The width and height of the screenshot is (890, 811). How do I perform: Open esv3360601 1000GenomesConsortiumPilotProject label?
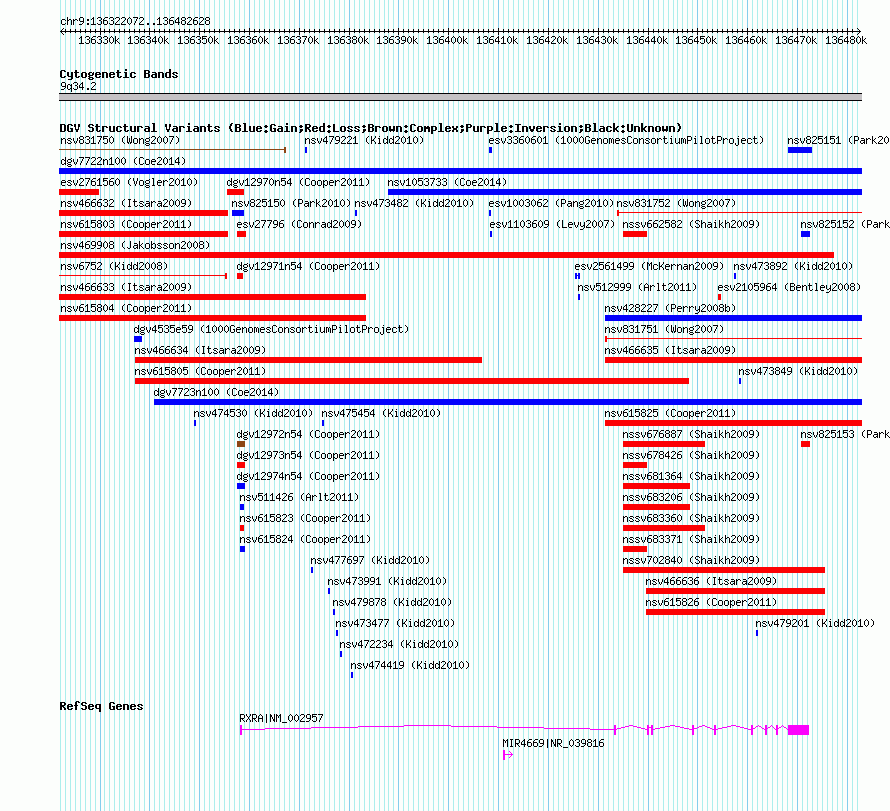tap(626, 140)
